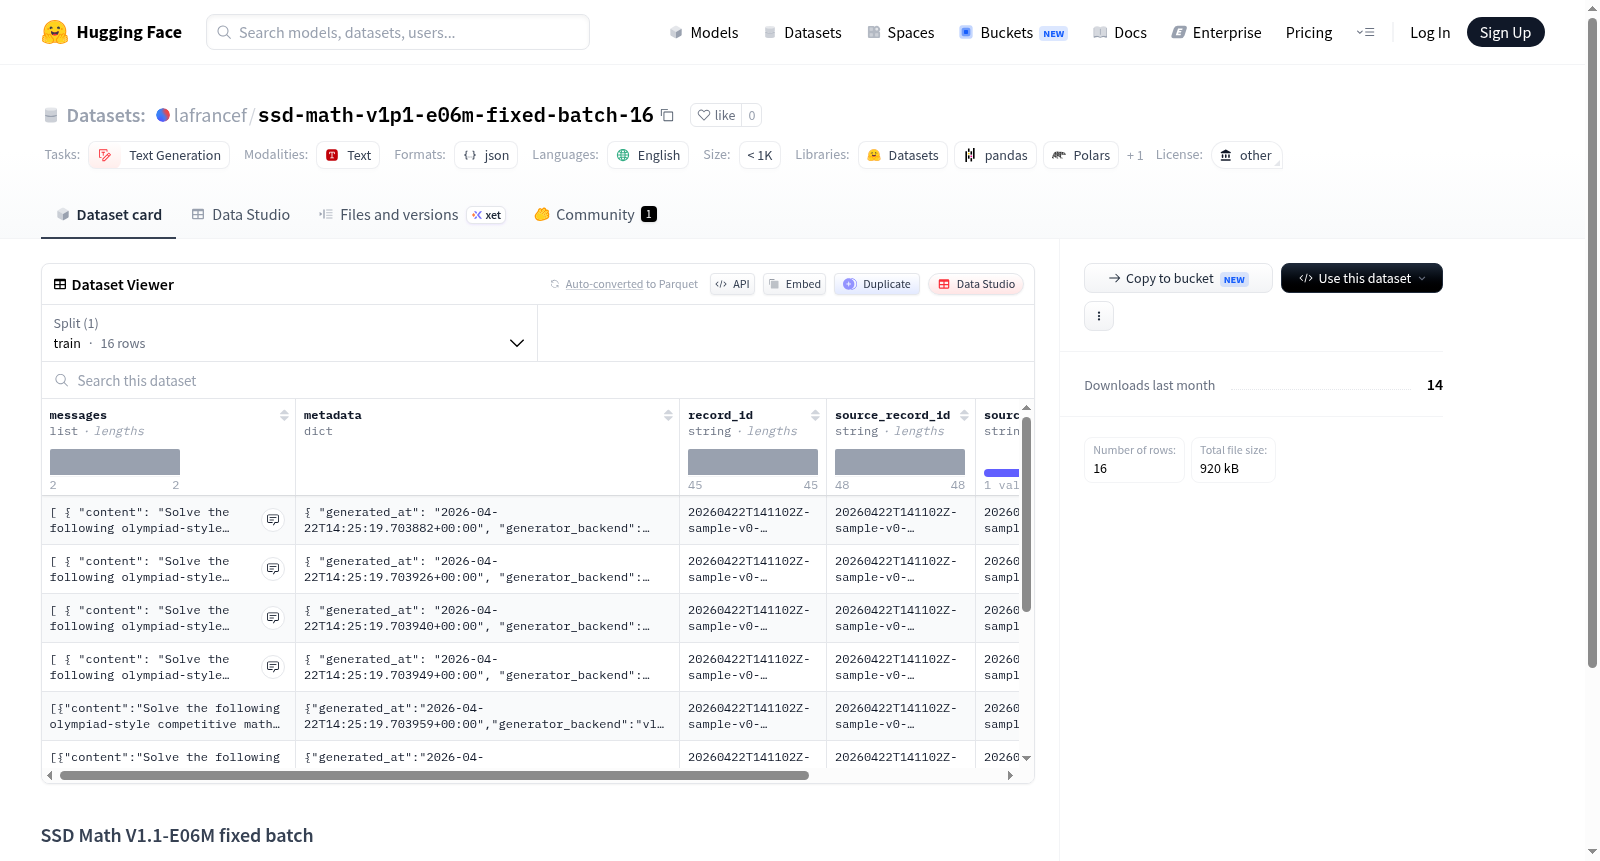Screen dimensions: 1600x861
Task: Open the three-dot more options button
Action: coord(1099,316)
